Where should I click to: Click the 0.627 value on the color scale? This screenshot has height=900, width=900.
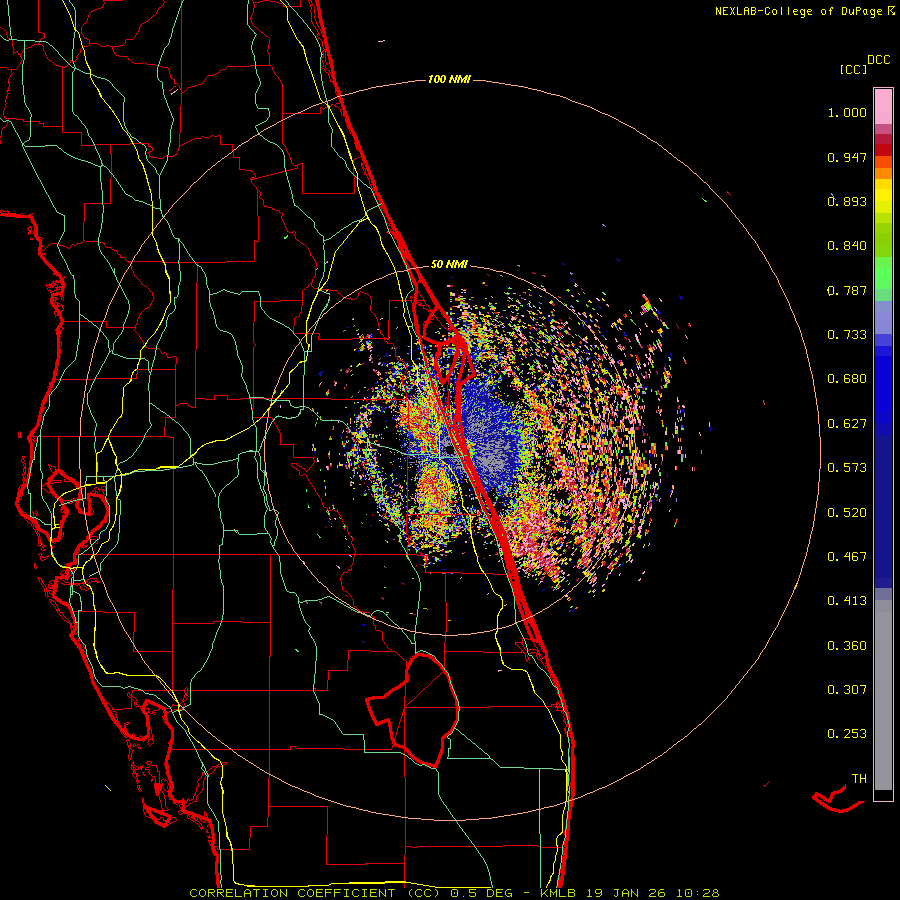847,424
